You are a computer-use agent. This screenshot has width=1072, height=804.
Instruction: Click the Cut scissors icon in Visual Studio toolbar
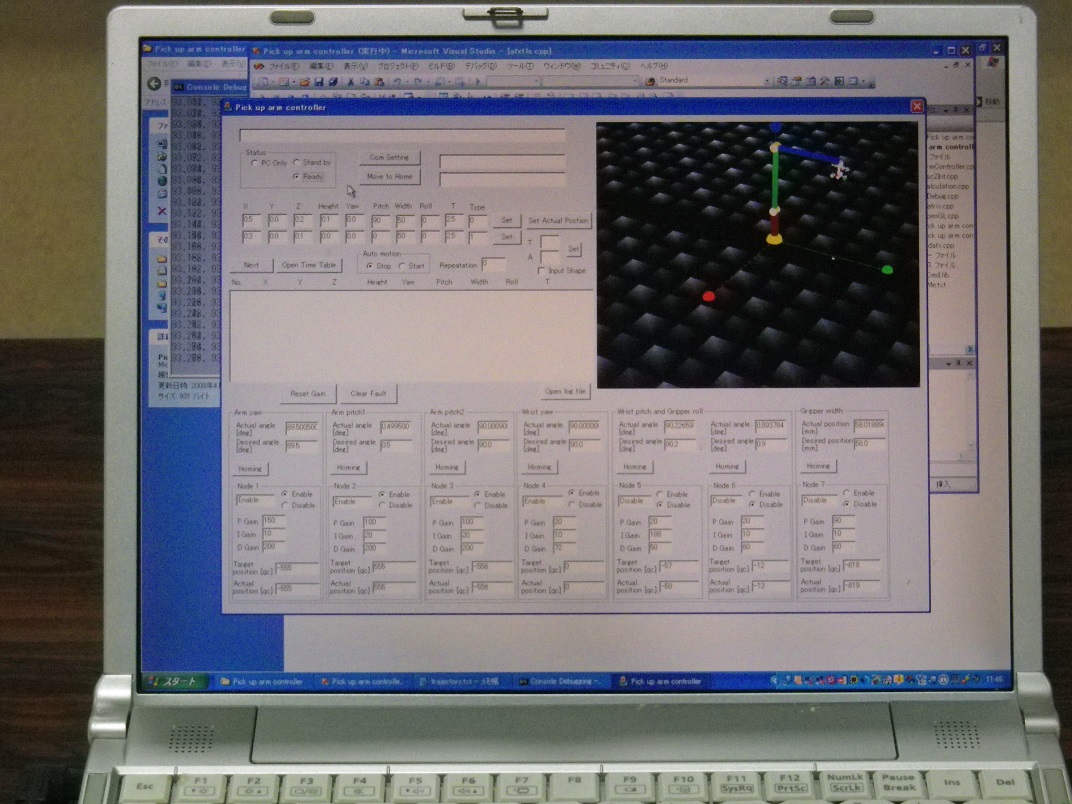(x=350, y=82)
